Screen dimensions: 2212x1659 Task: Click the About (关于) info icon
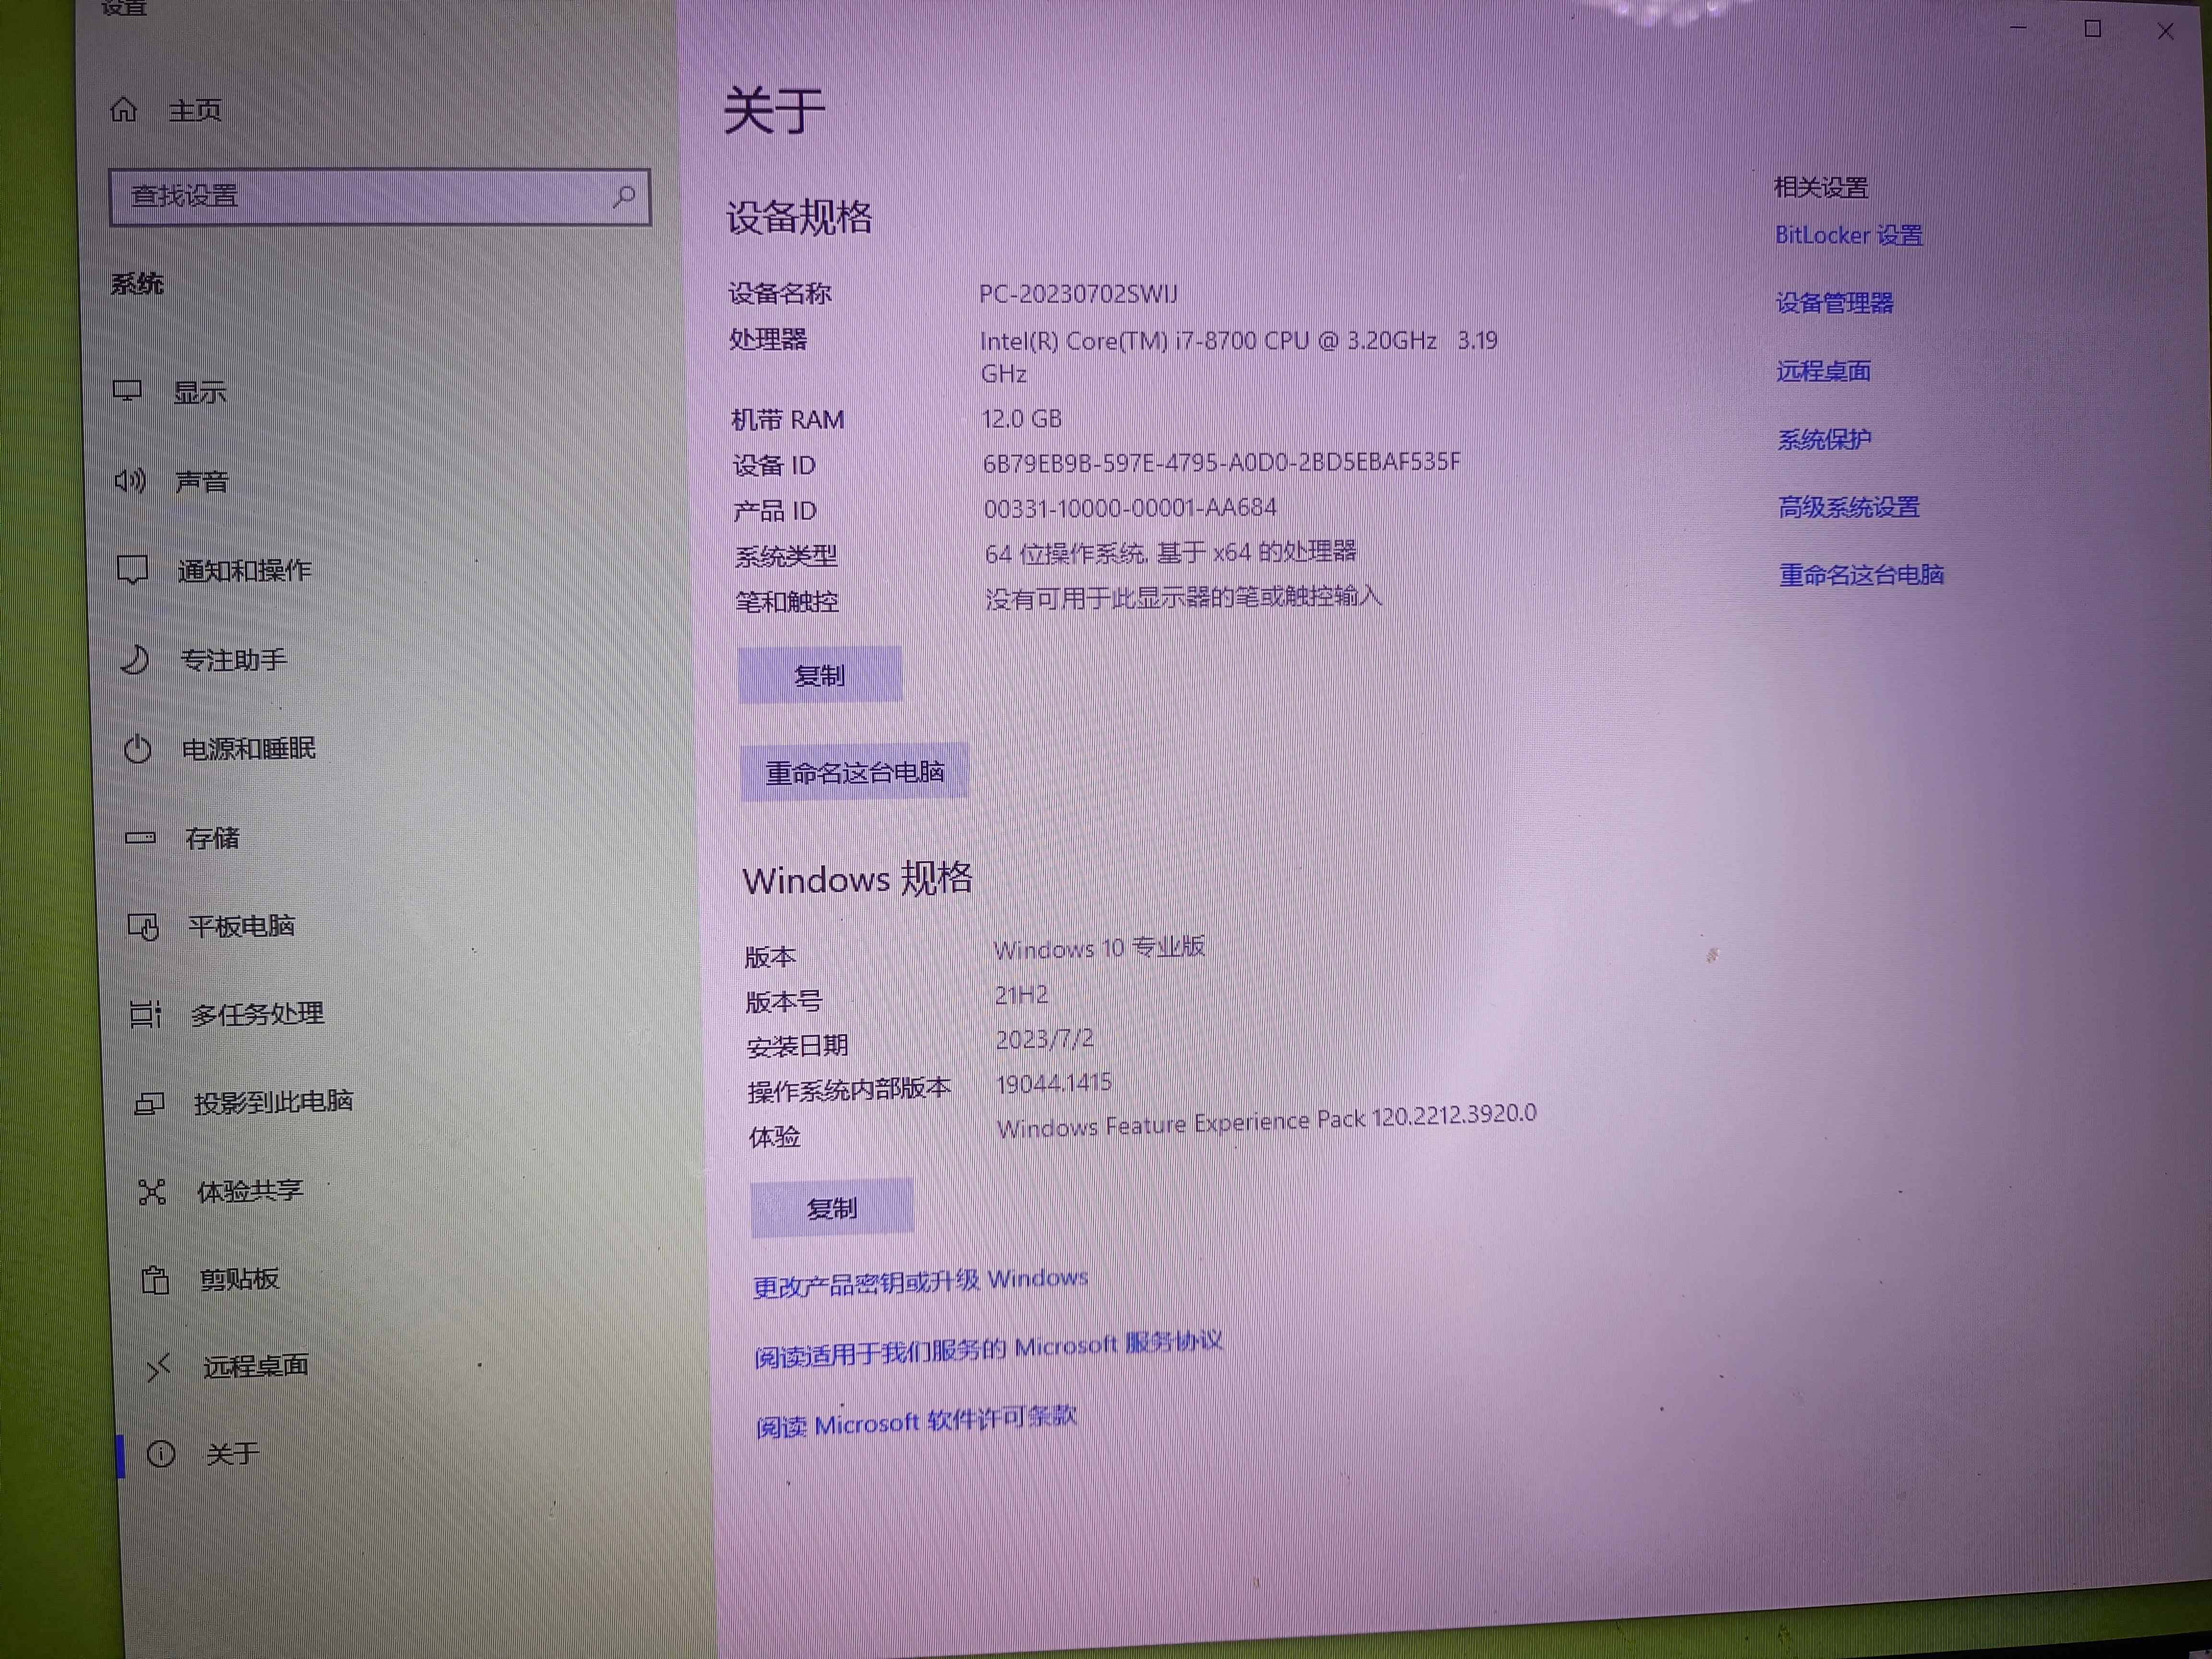[x=161, y=1454]
